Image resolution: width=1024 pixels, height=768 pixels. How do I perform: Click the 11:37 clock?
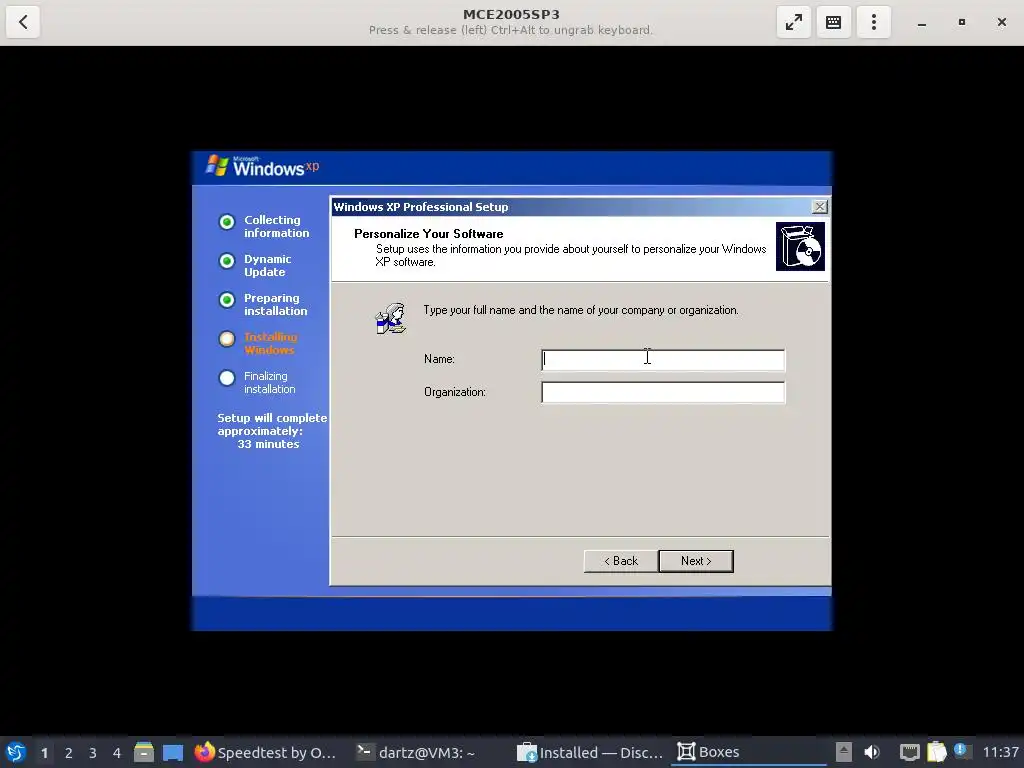coord(1000,752)
